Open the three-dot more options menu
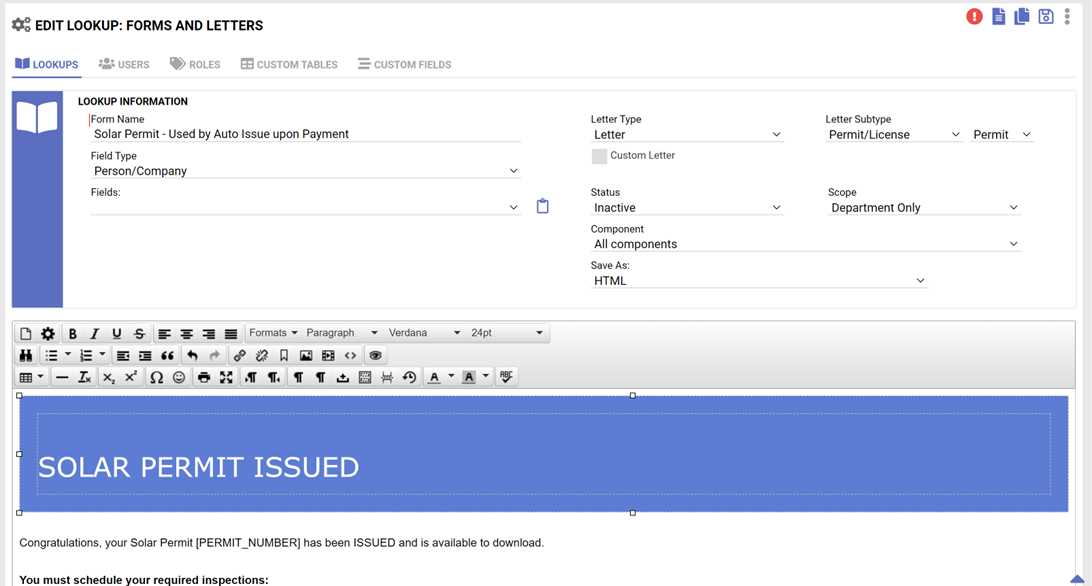The image size is (1092, 586). (1067, 17)
